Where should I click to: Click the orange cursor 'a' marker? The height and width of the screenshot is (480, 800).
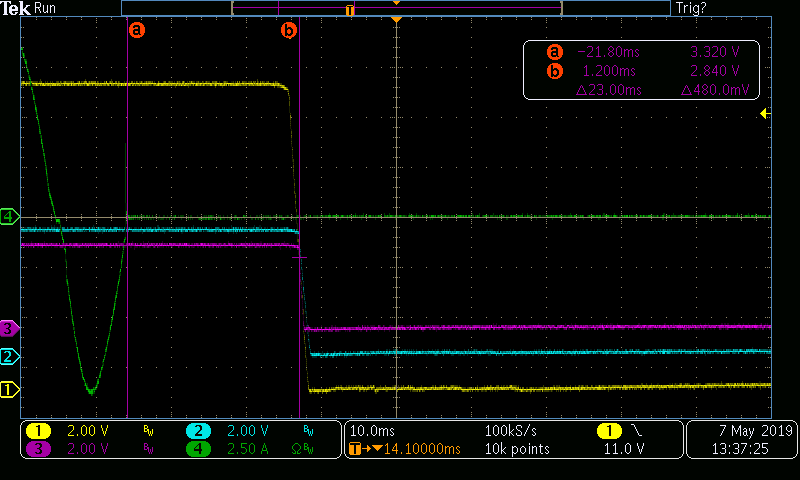coord(137,30)
